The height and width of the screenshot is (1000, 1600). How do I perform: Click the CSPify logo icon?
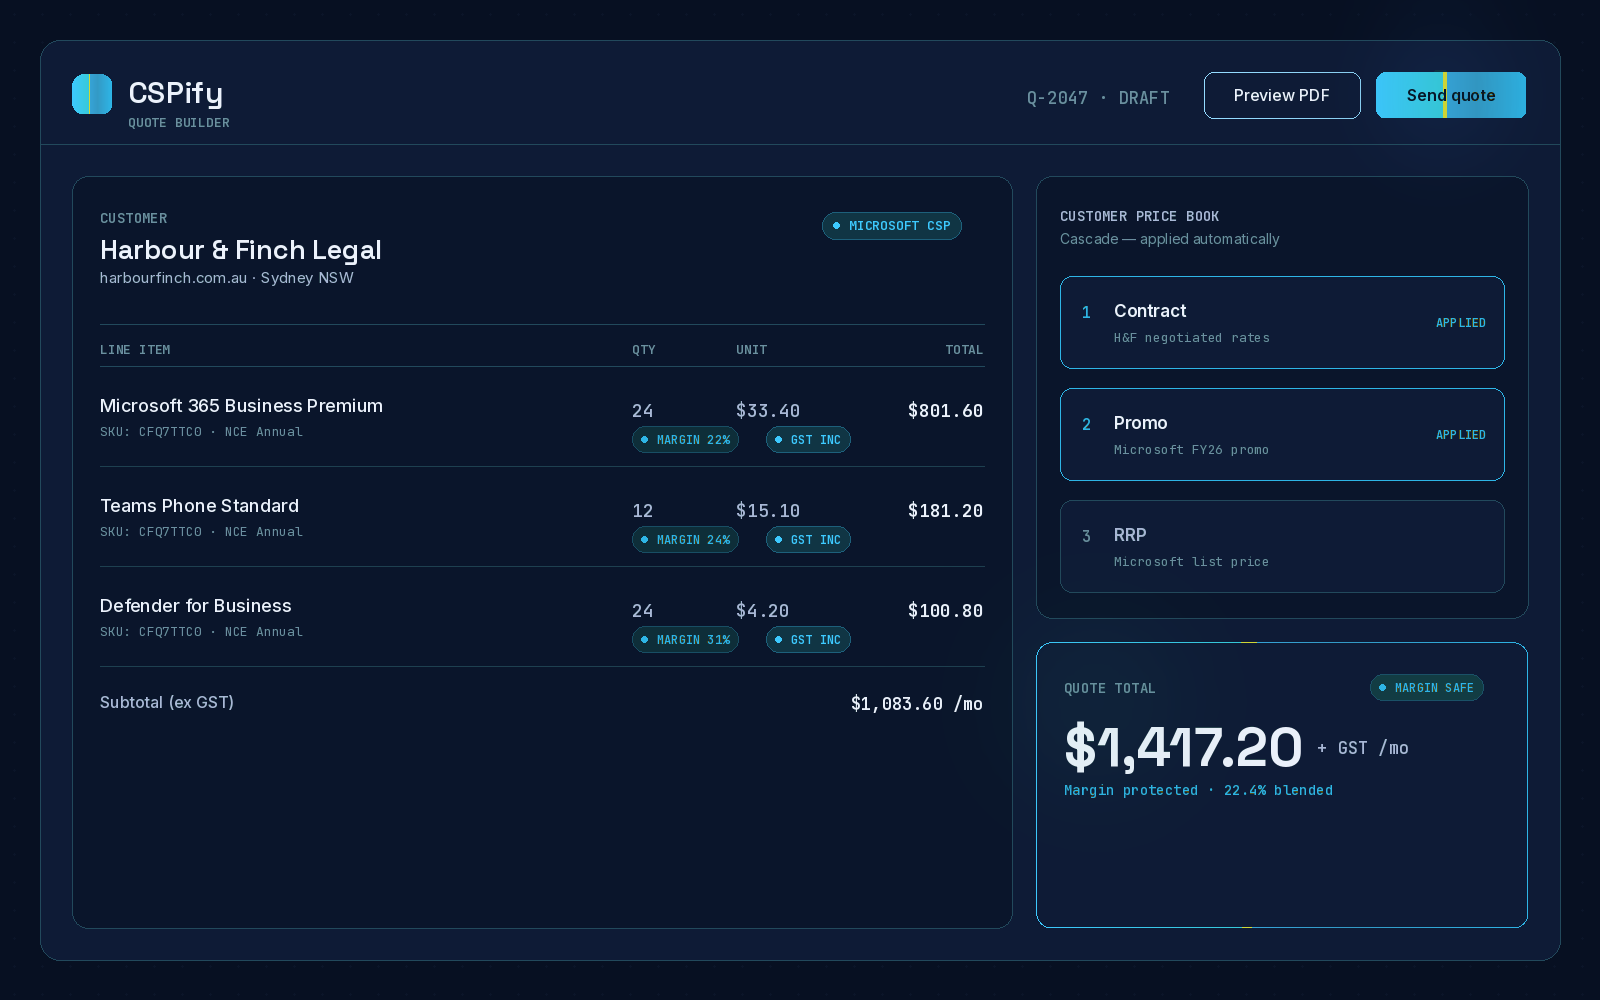pyautogui.click(x=92, y=94)
